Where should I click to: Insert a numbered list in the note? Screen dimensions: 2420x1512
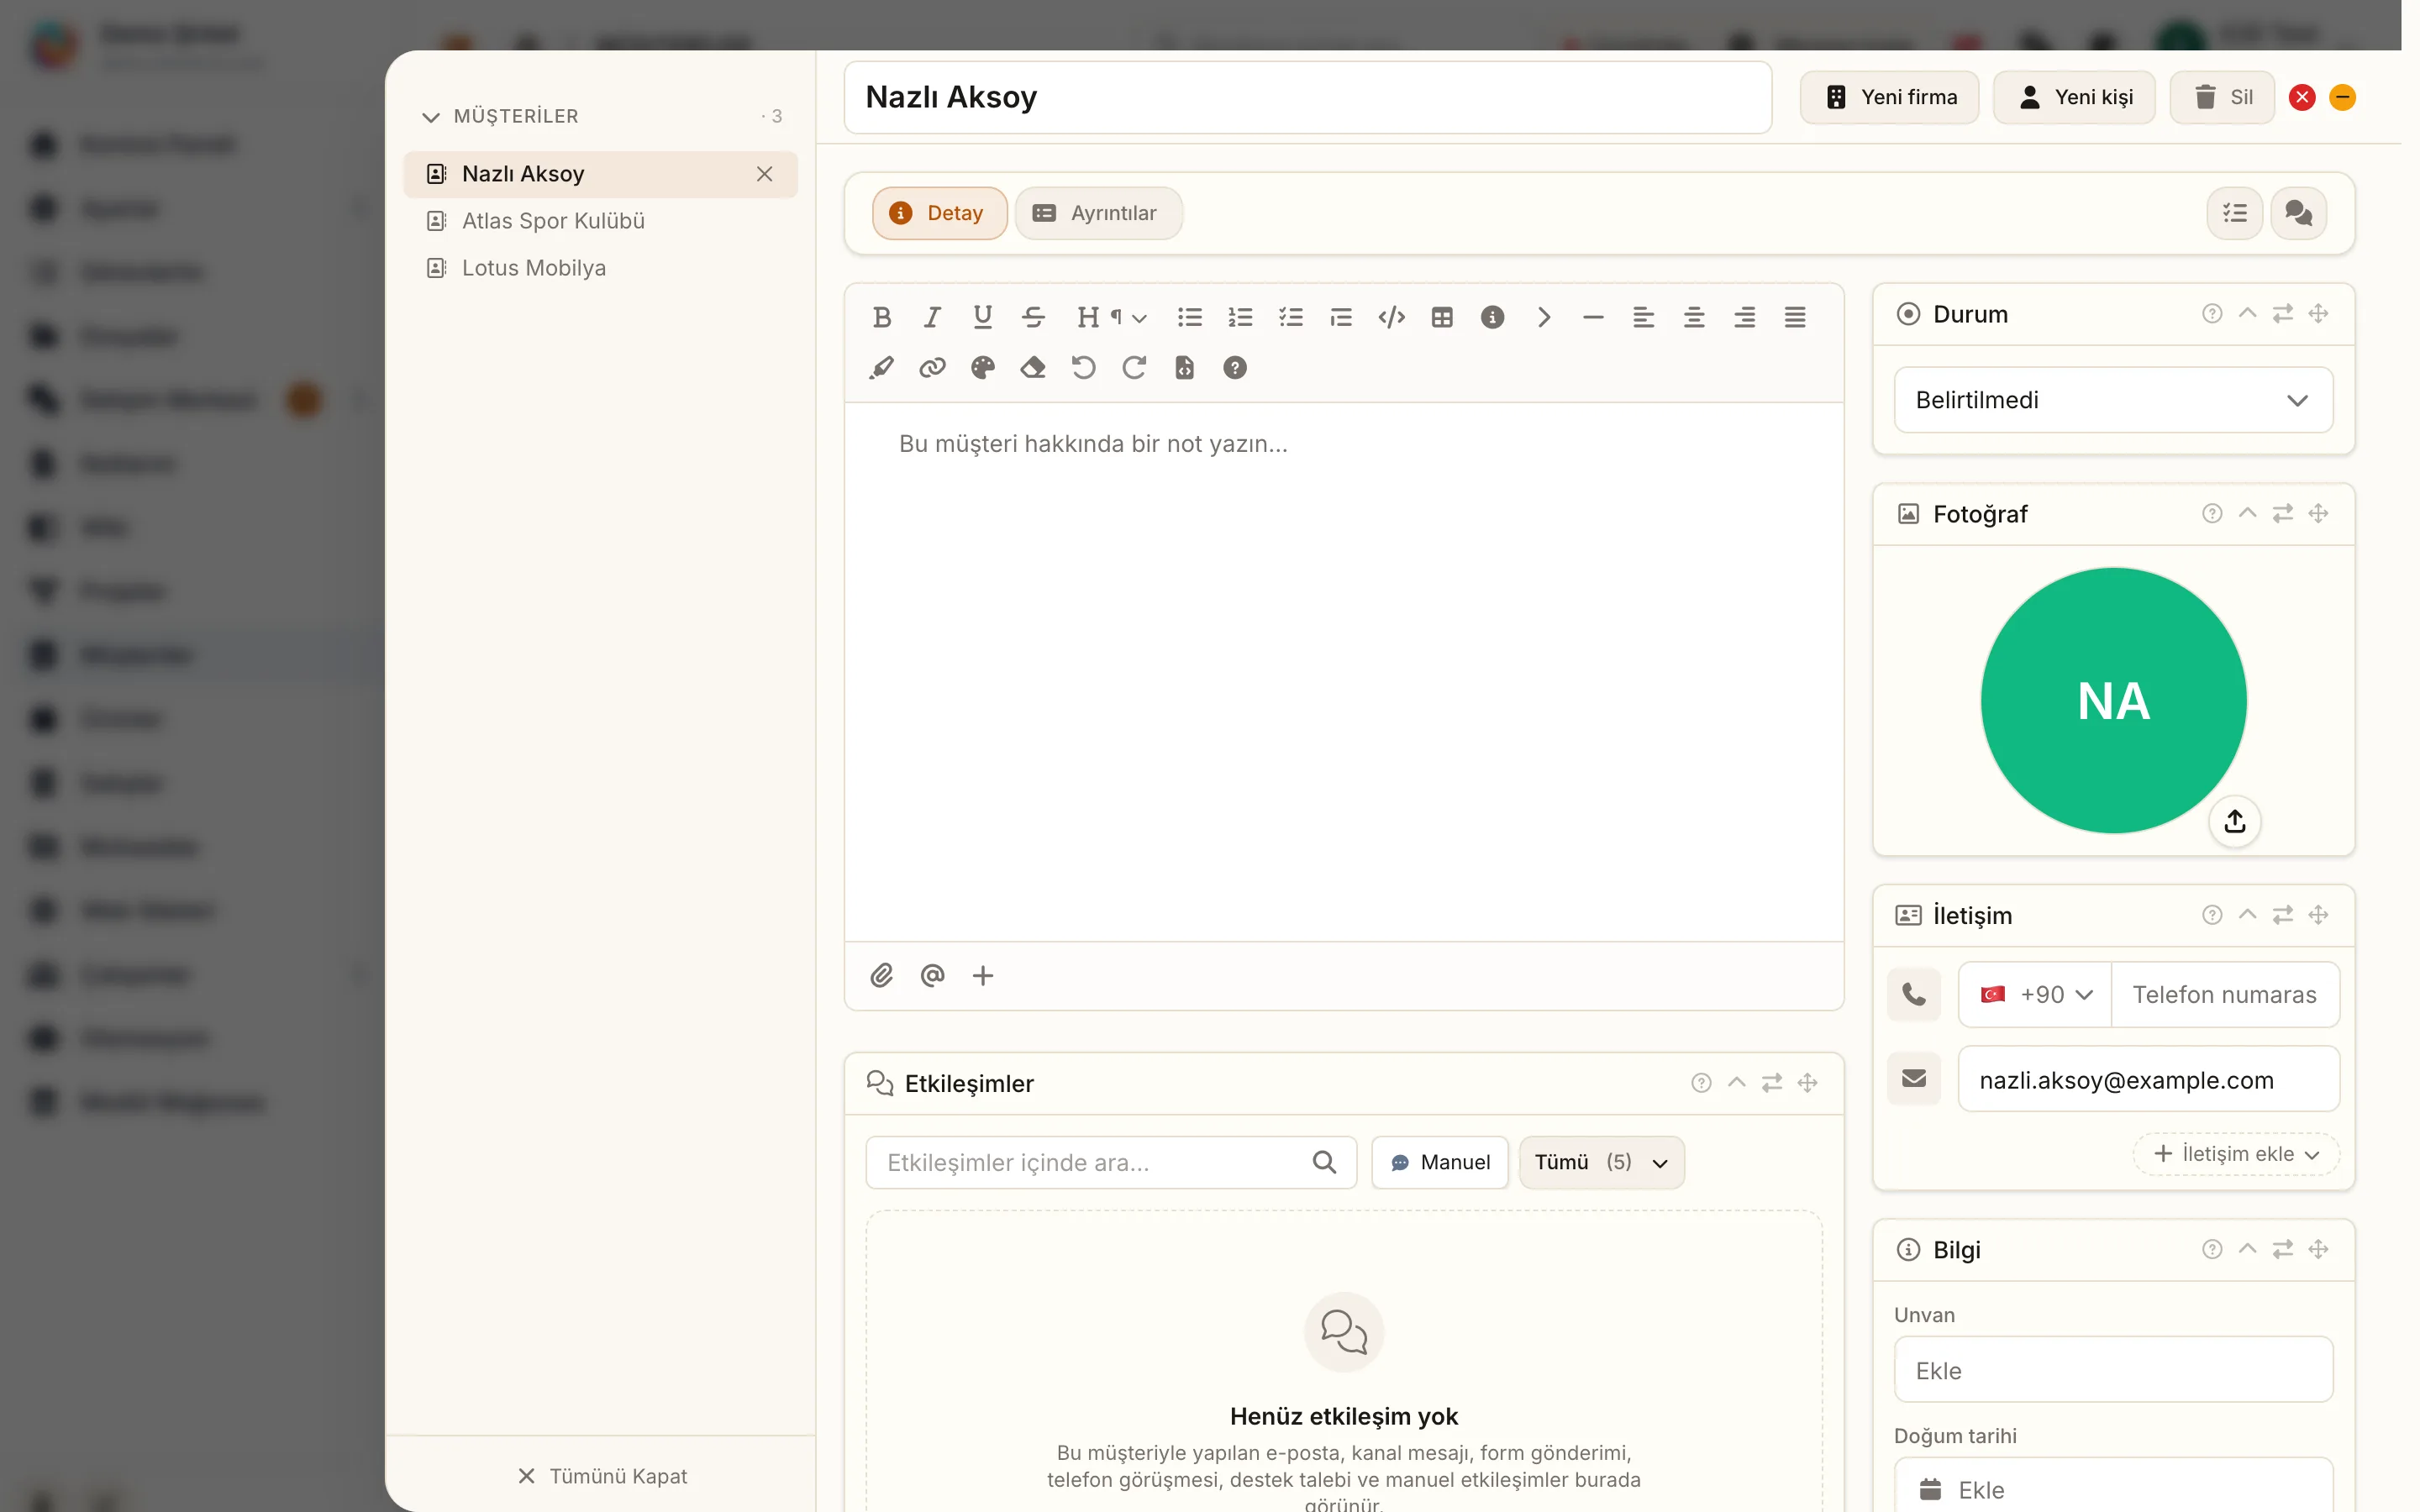point(1240,317)
